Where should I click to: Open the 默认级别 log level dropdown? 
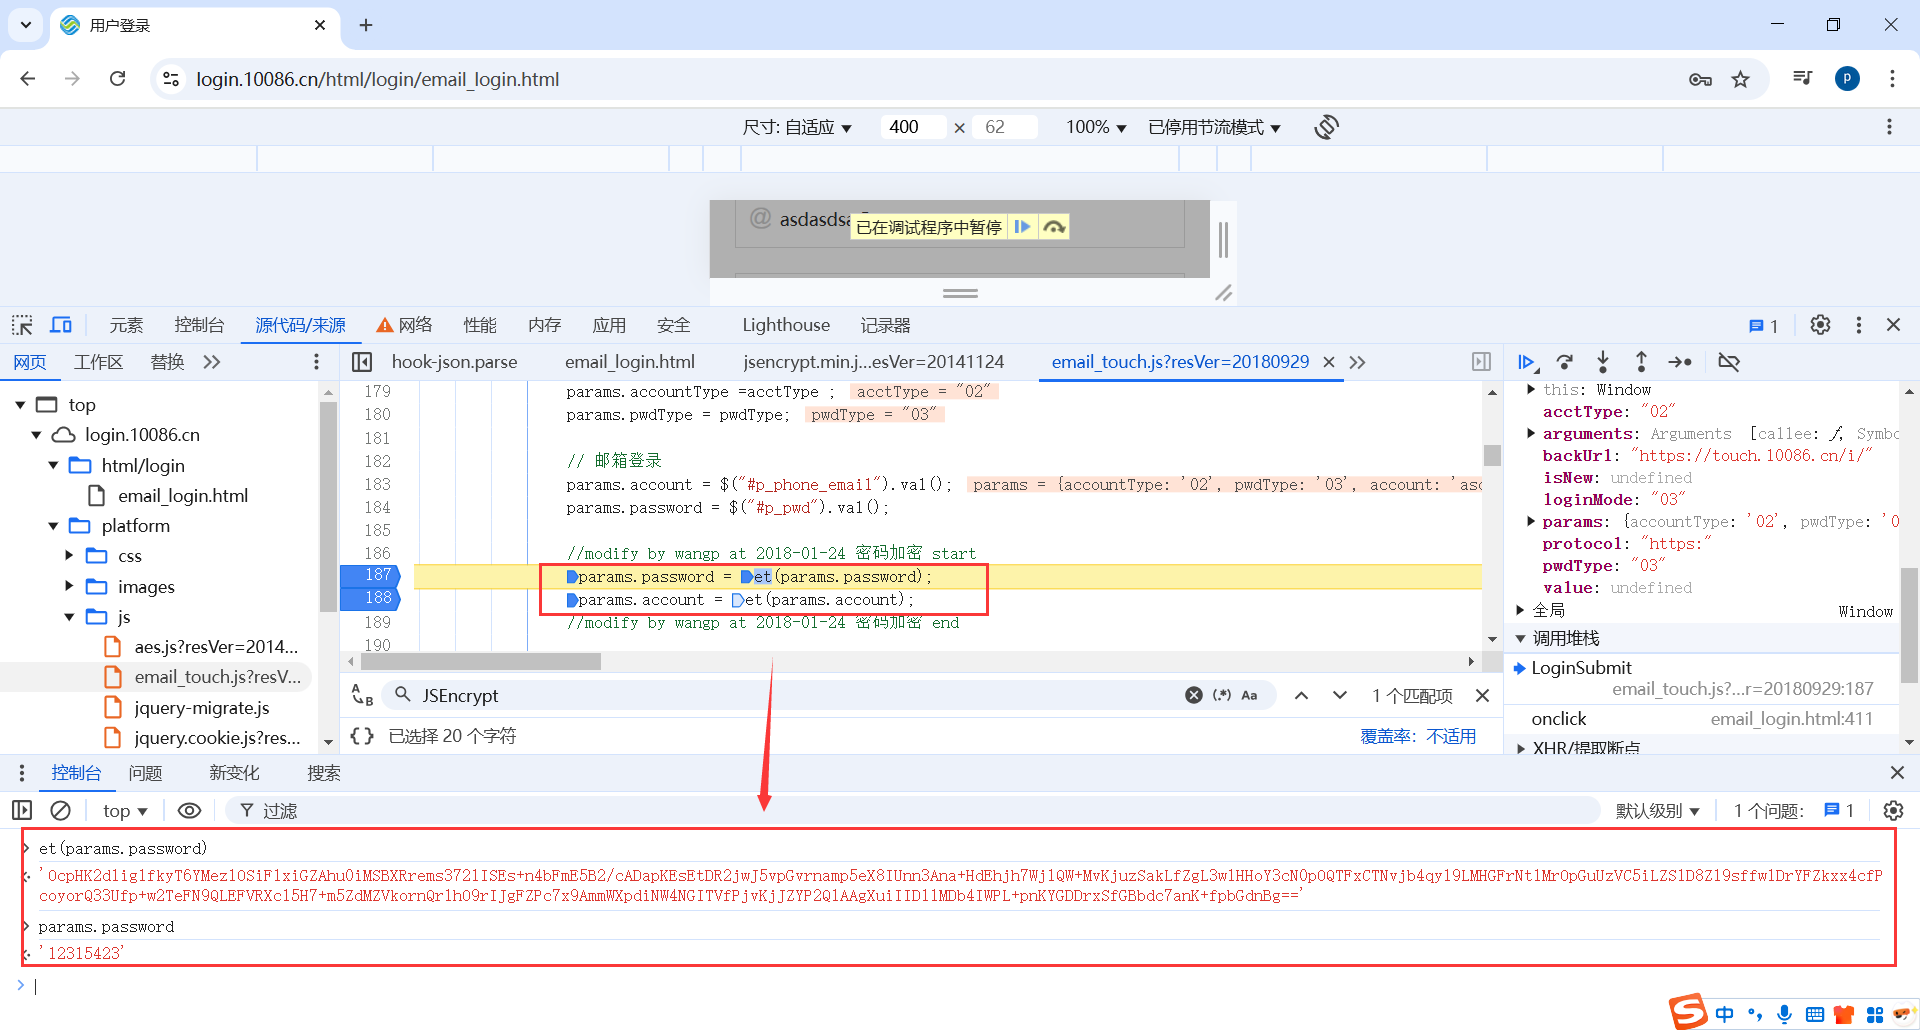[1658, 810]
